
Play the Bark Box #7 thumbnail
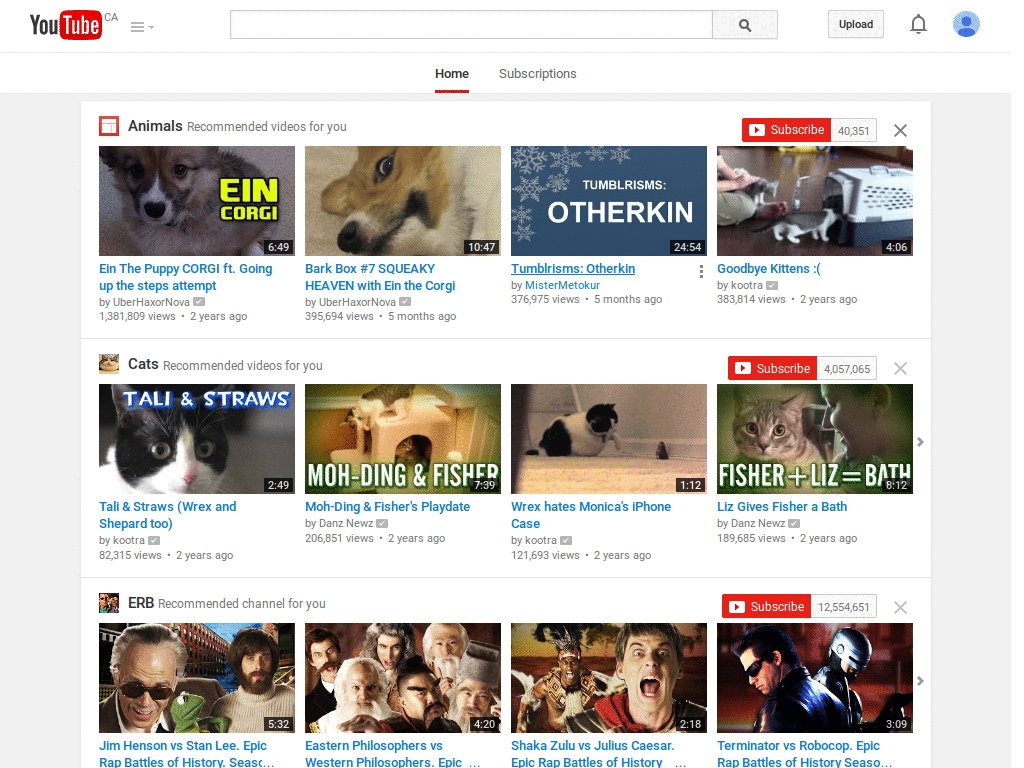click(403, 200)
